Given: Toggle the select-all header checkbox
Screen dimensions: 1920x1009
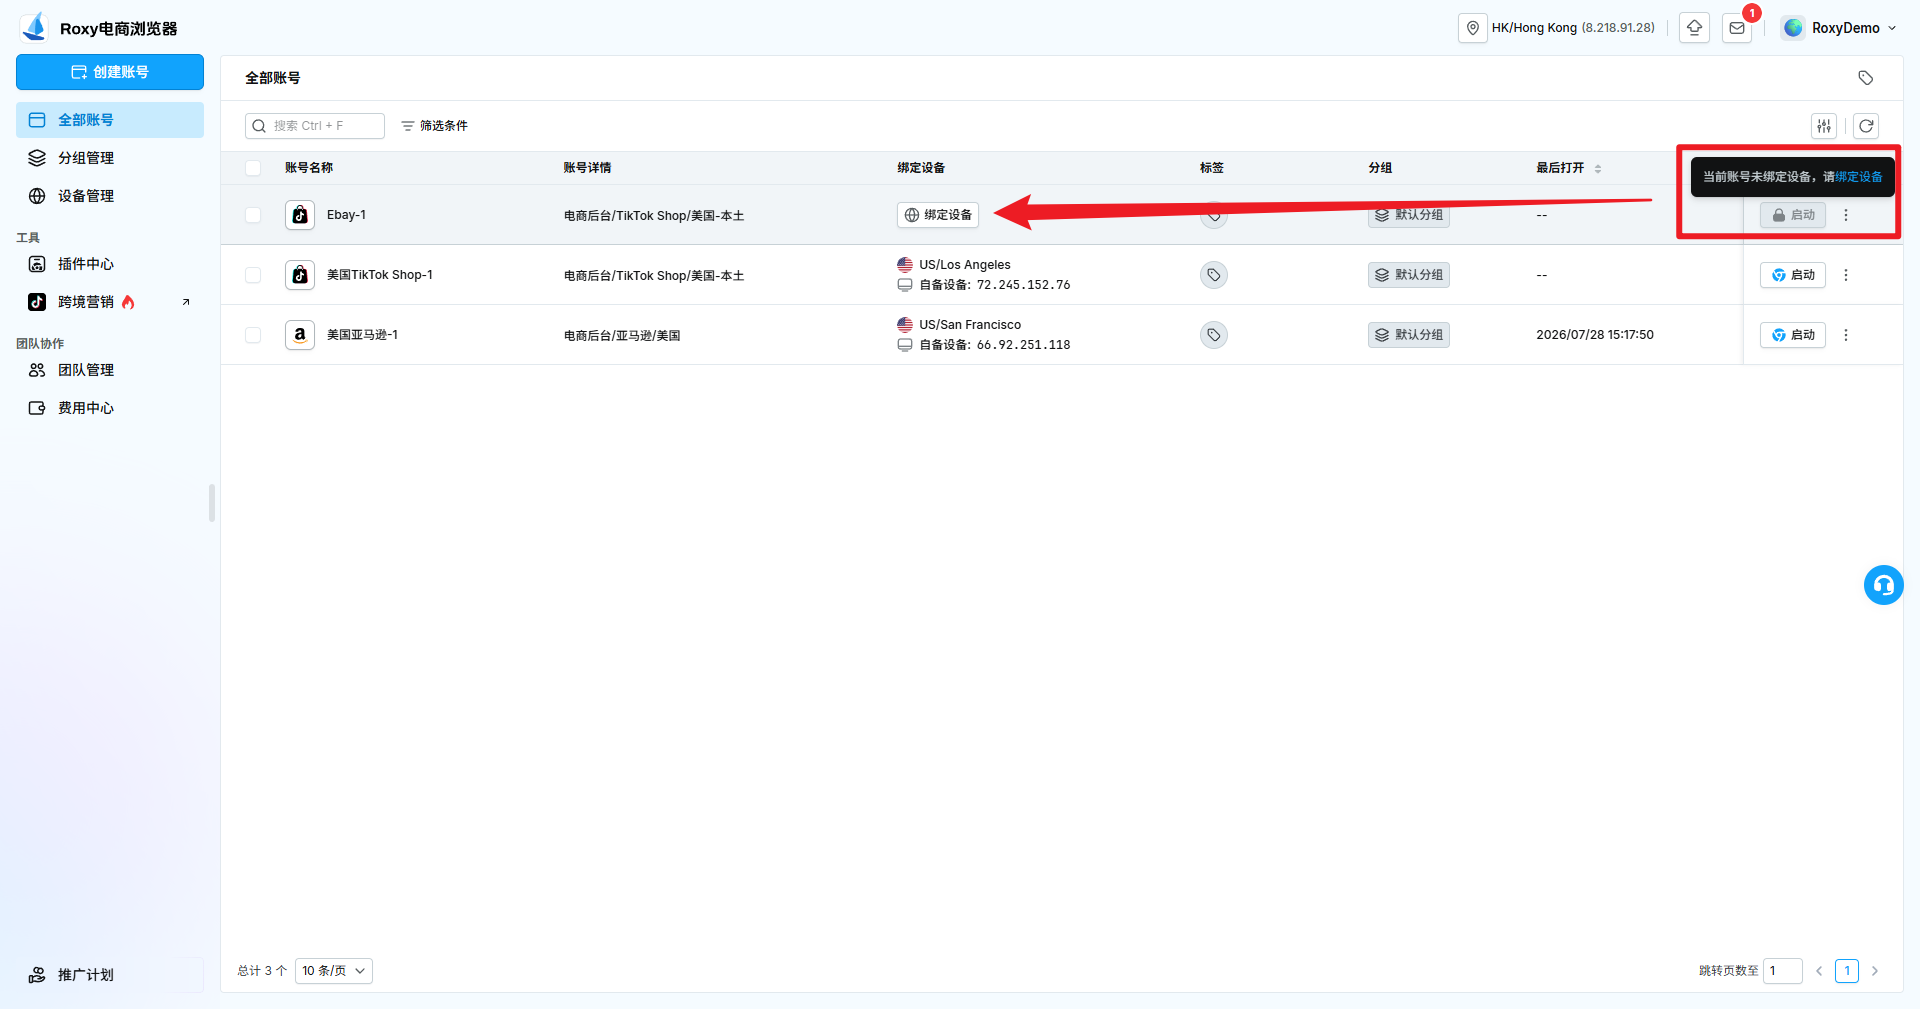Looking at the screenshot, I should [x=253, y=168].
